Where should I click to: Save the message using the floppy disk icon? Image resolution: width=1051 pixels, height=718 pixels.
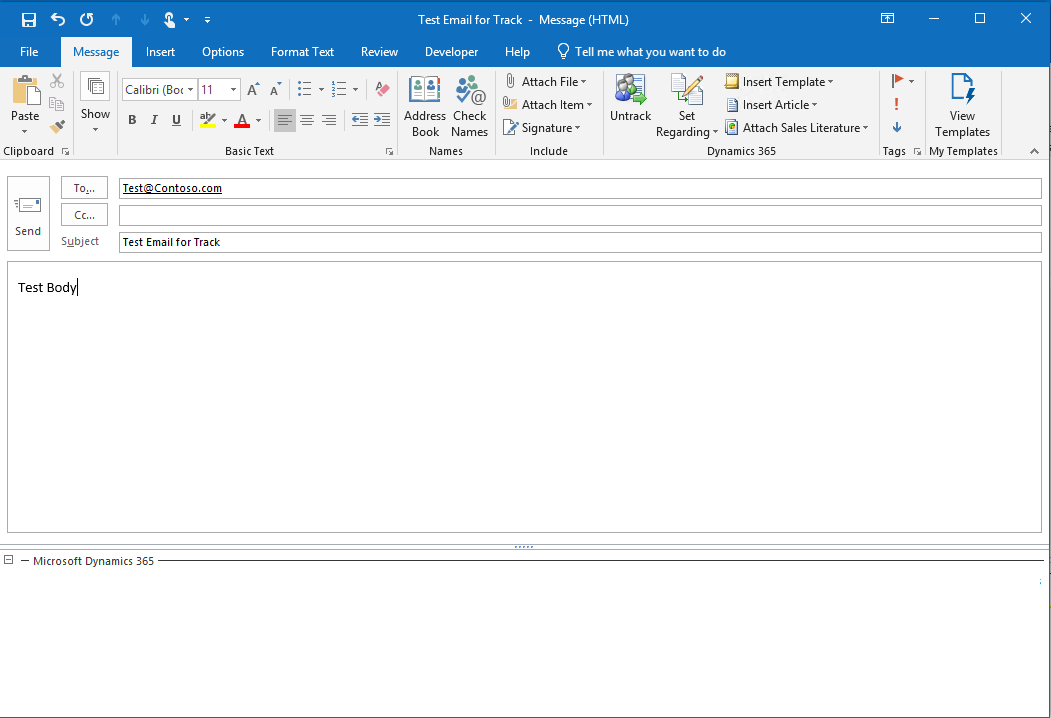(x=28, y=19)
